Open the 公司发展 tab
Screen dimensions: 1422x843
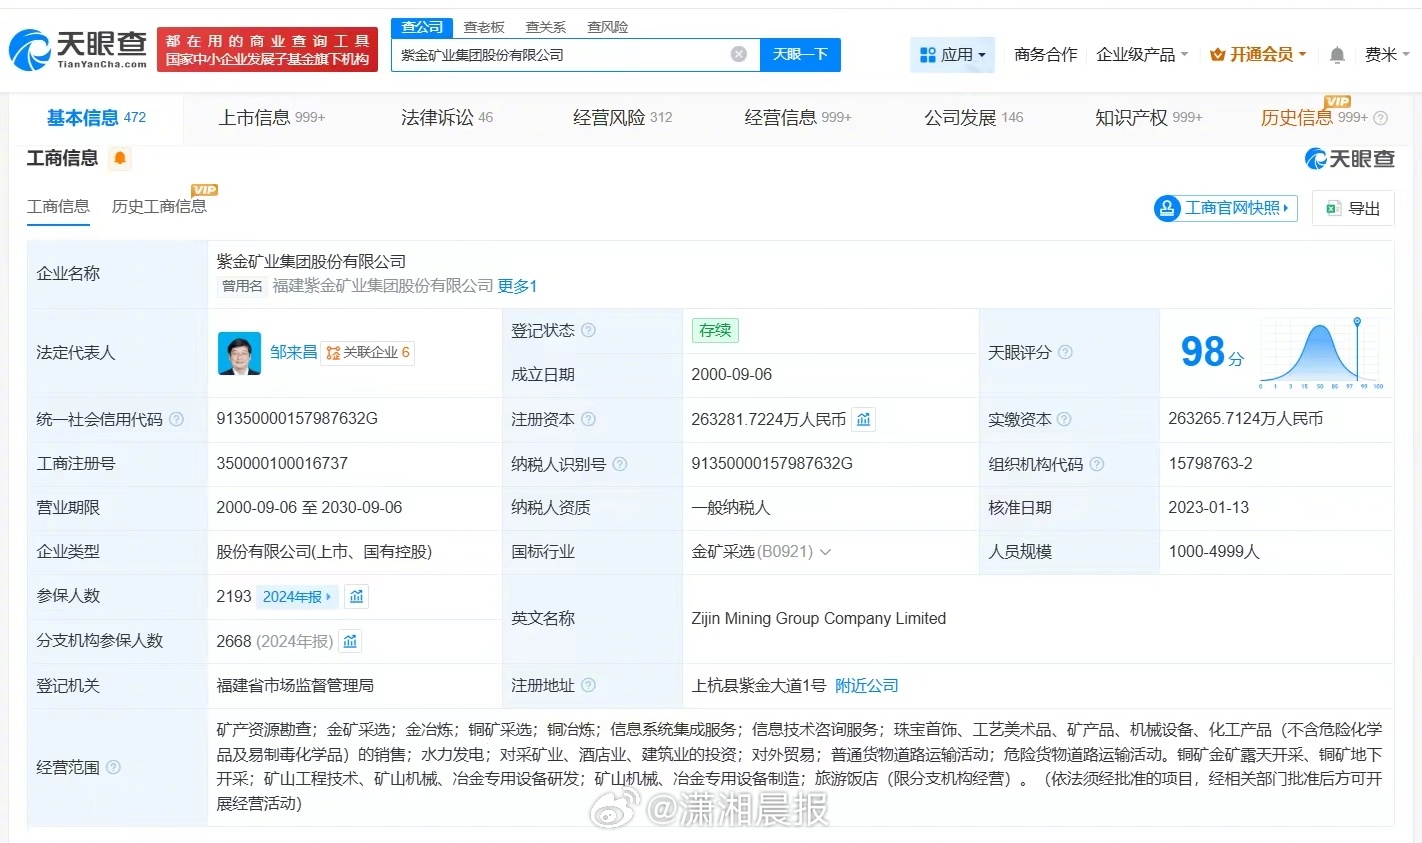click(x=974, y=118)
